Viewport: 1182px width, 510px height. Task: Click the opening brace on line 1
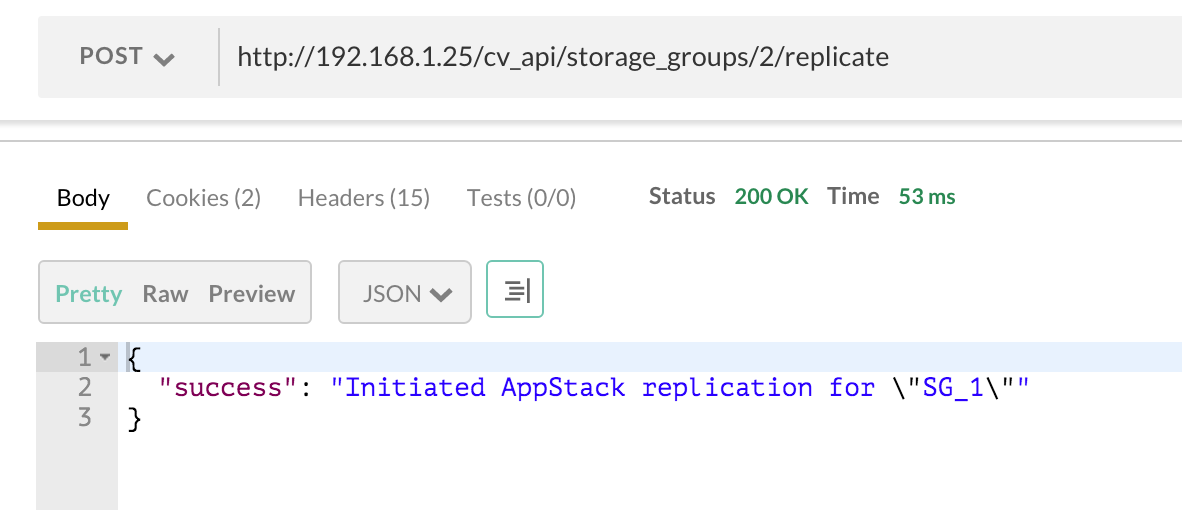[135, 357]
